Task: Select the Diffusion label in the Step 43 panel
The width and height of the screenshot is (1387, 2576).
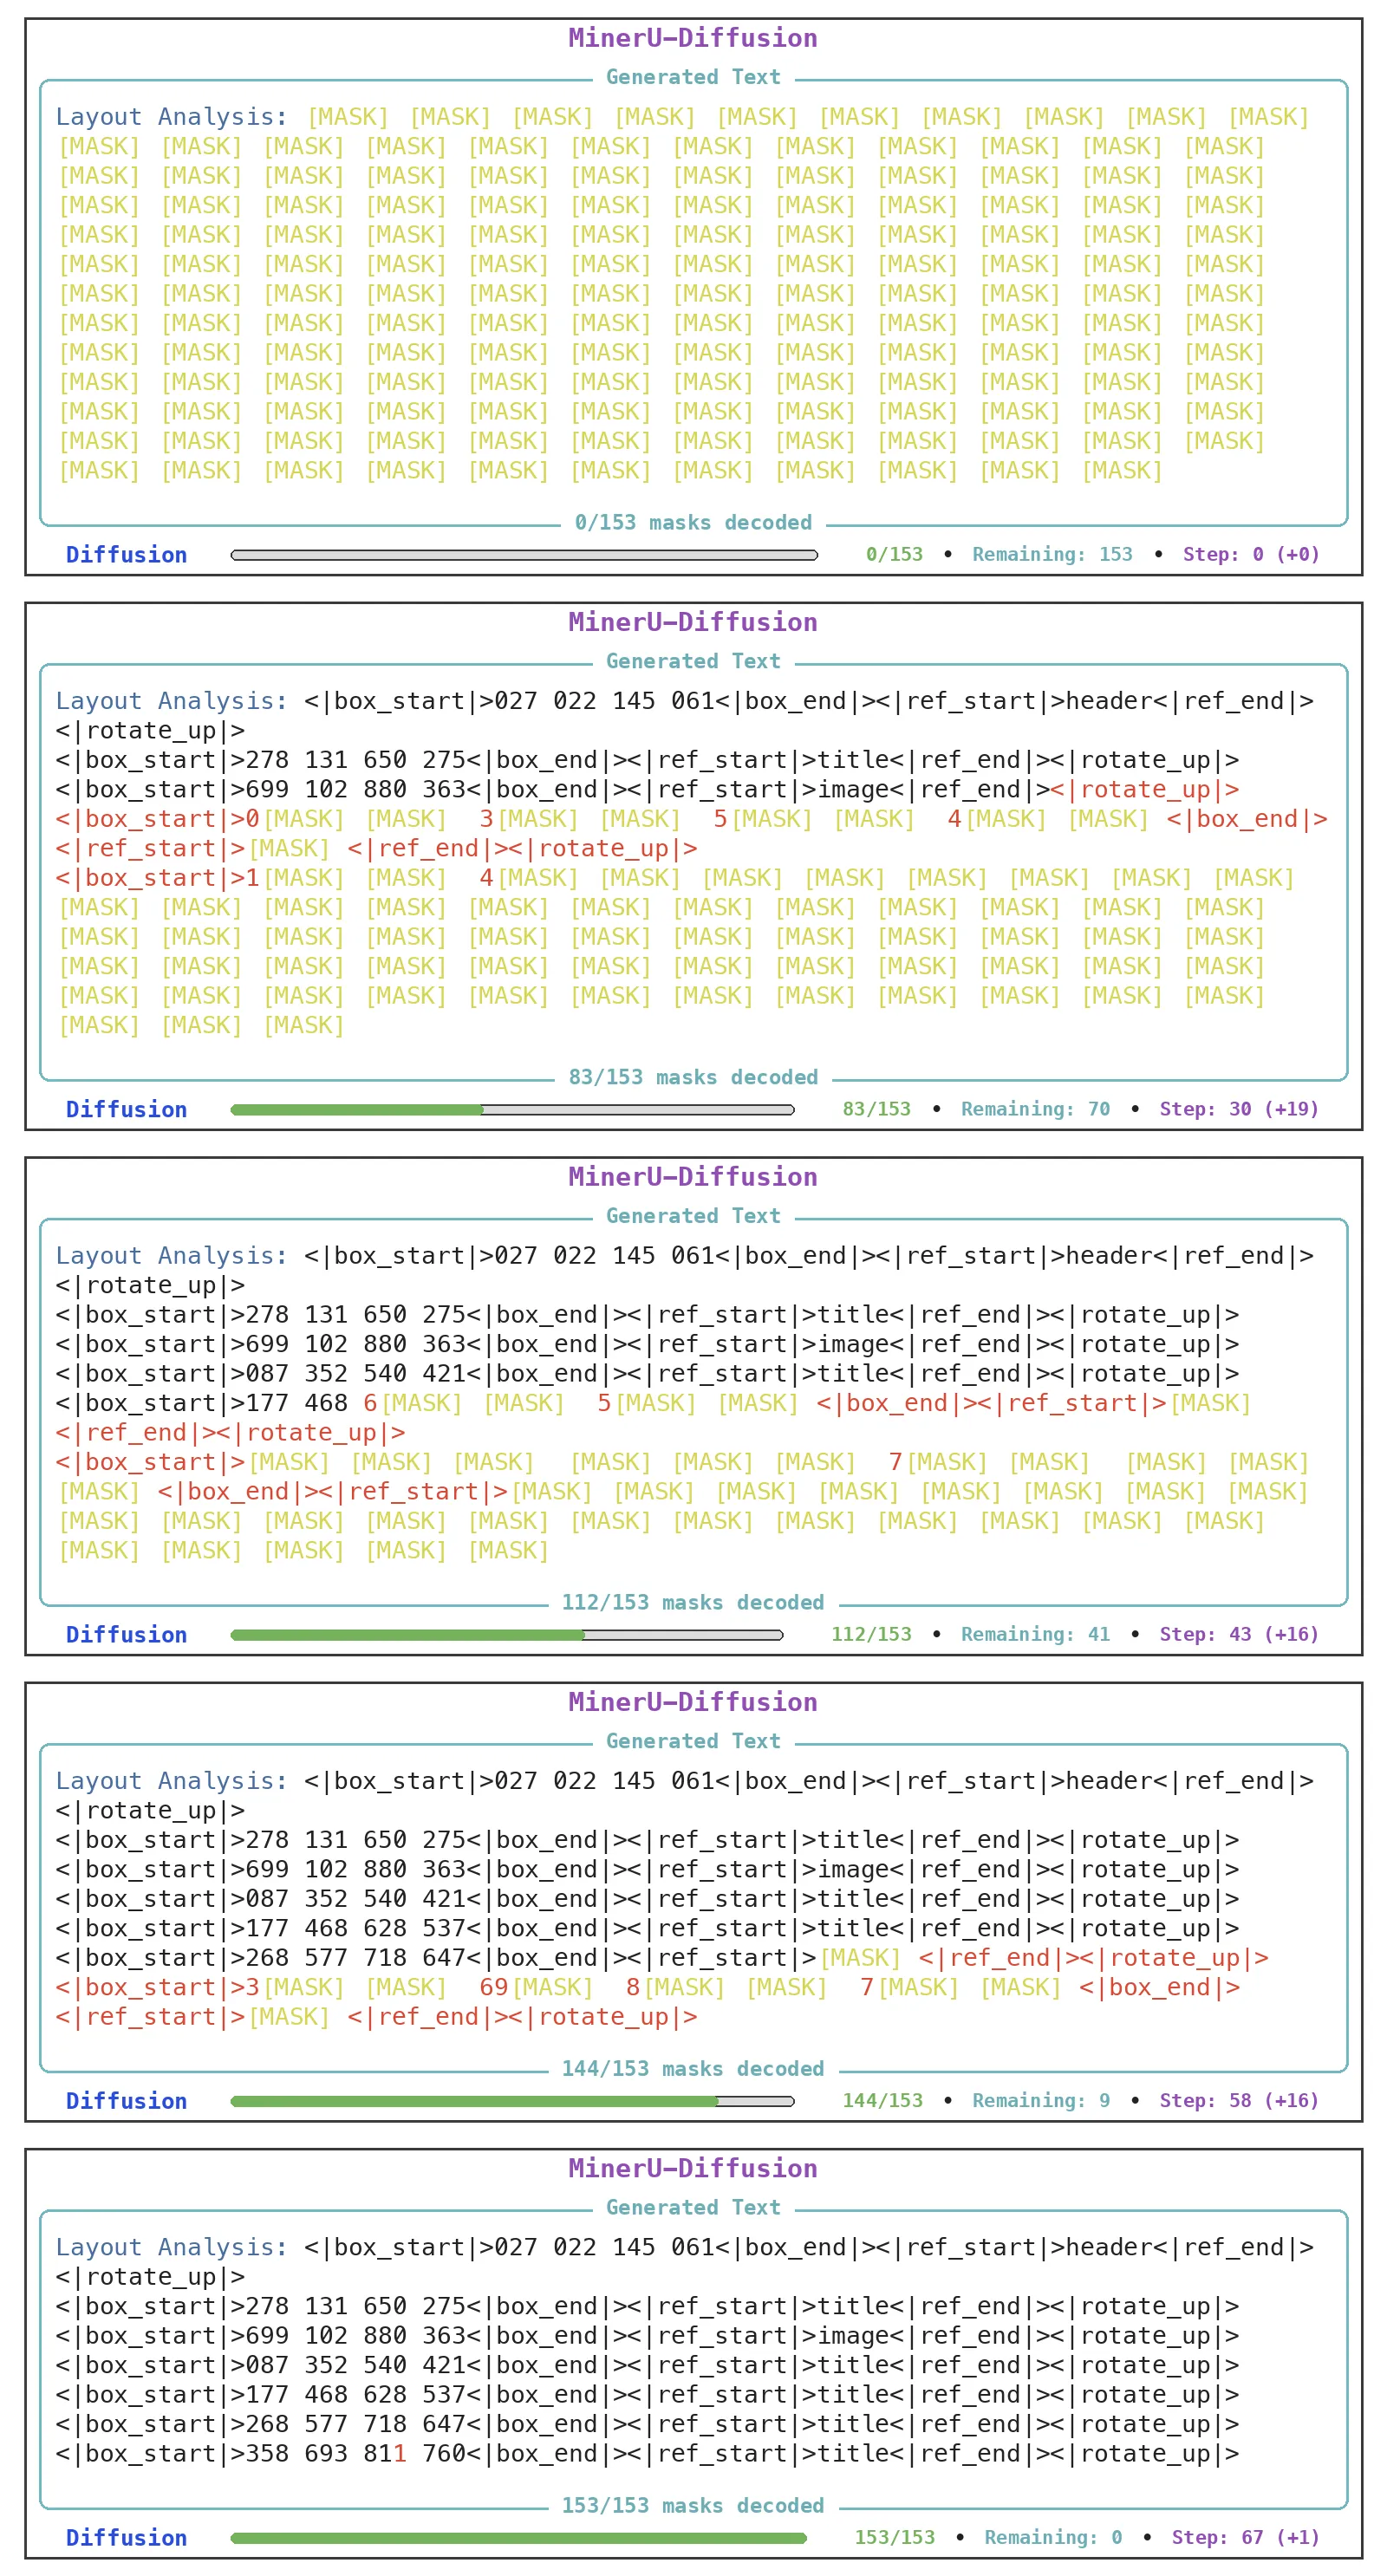Action: pyautogui.click(x=126, y=1635)
